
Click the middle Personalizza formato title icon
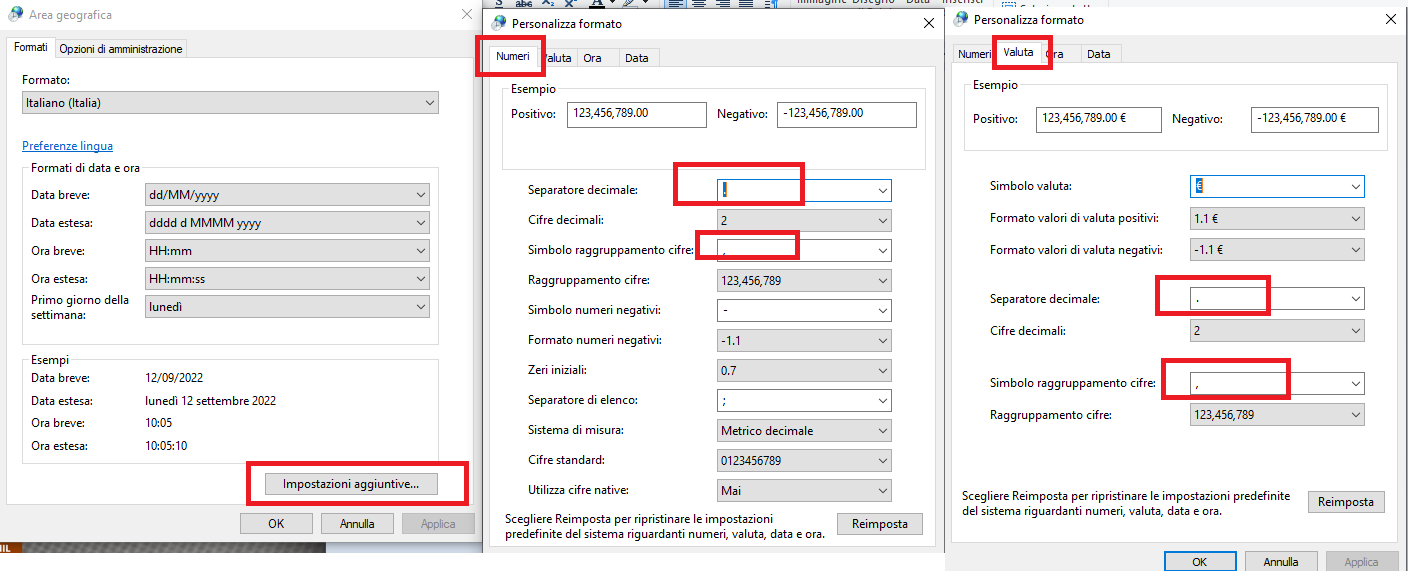pyautogui.click(x=499, y=23)
